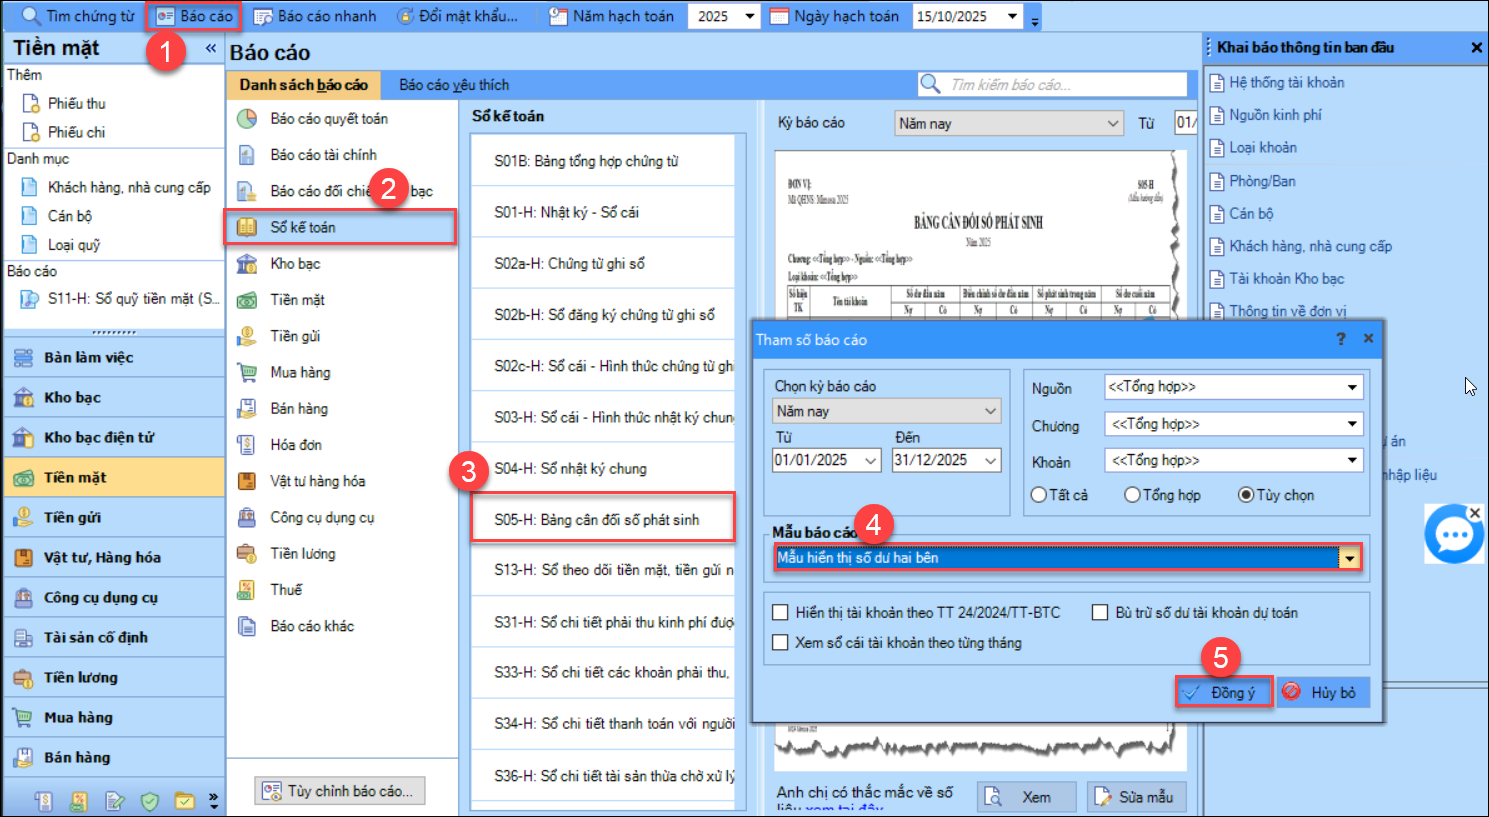Click the Báo cáo quyết toán pie icon
Screen dimensions: 1489x817
coord(247,119)
